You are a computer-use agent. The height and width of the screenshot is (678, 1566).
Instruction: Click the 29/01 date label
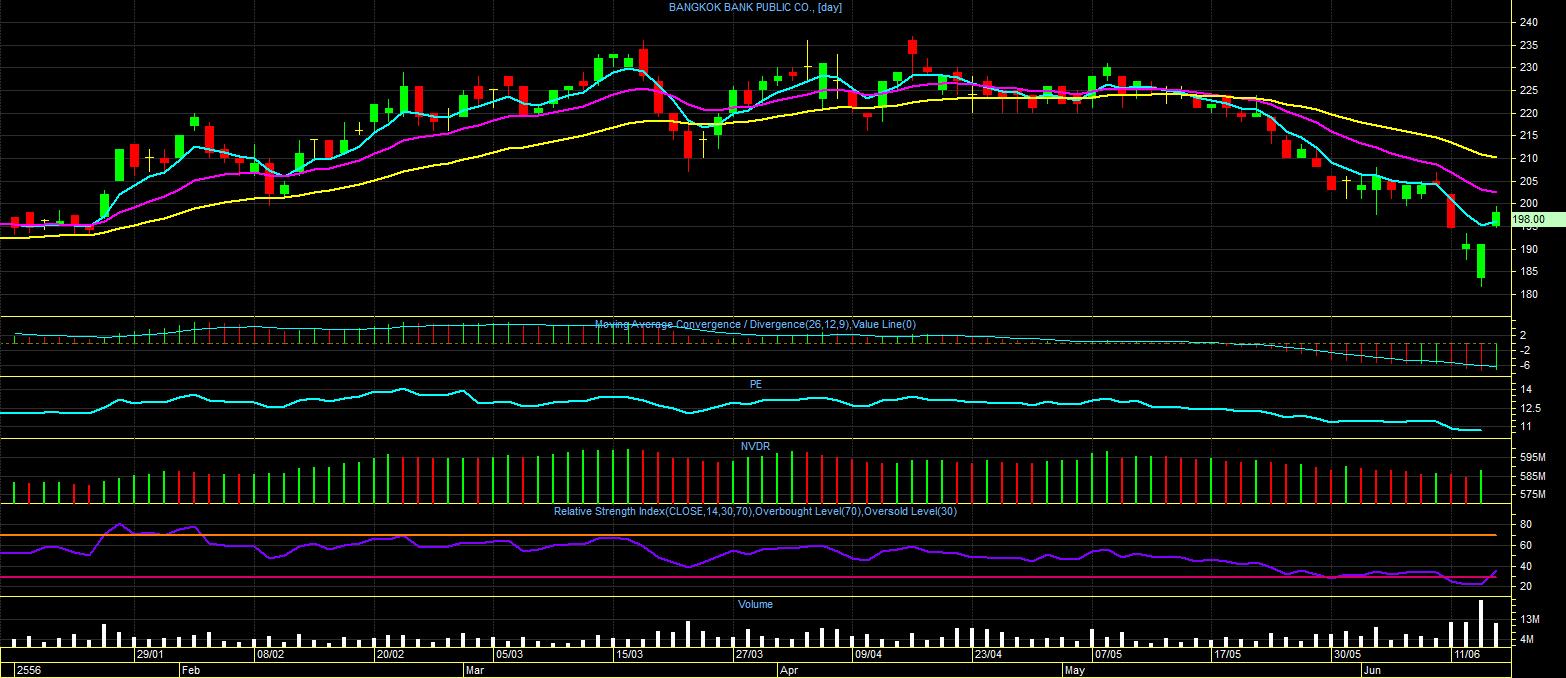[x=151, y=654]
